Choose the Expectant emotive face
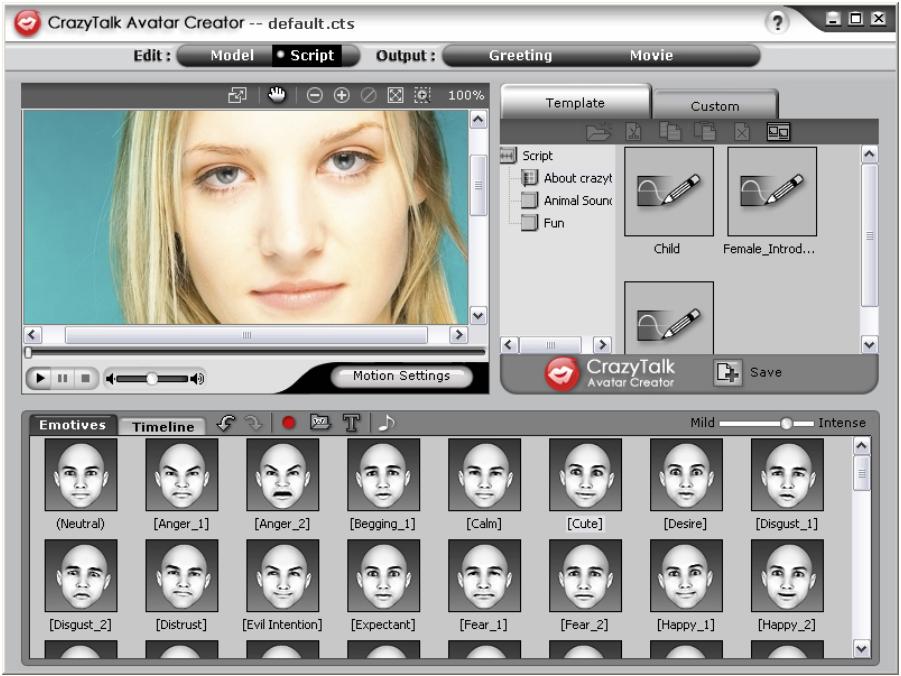Screen dimensions: 901x676 pyautogui.click(x=383, y=575)
